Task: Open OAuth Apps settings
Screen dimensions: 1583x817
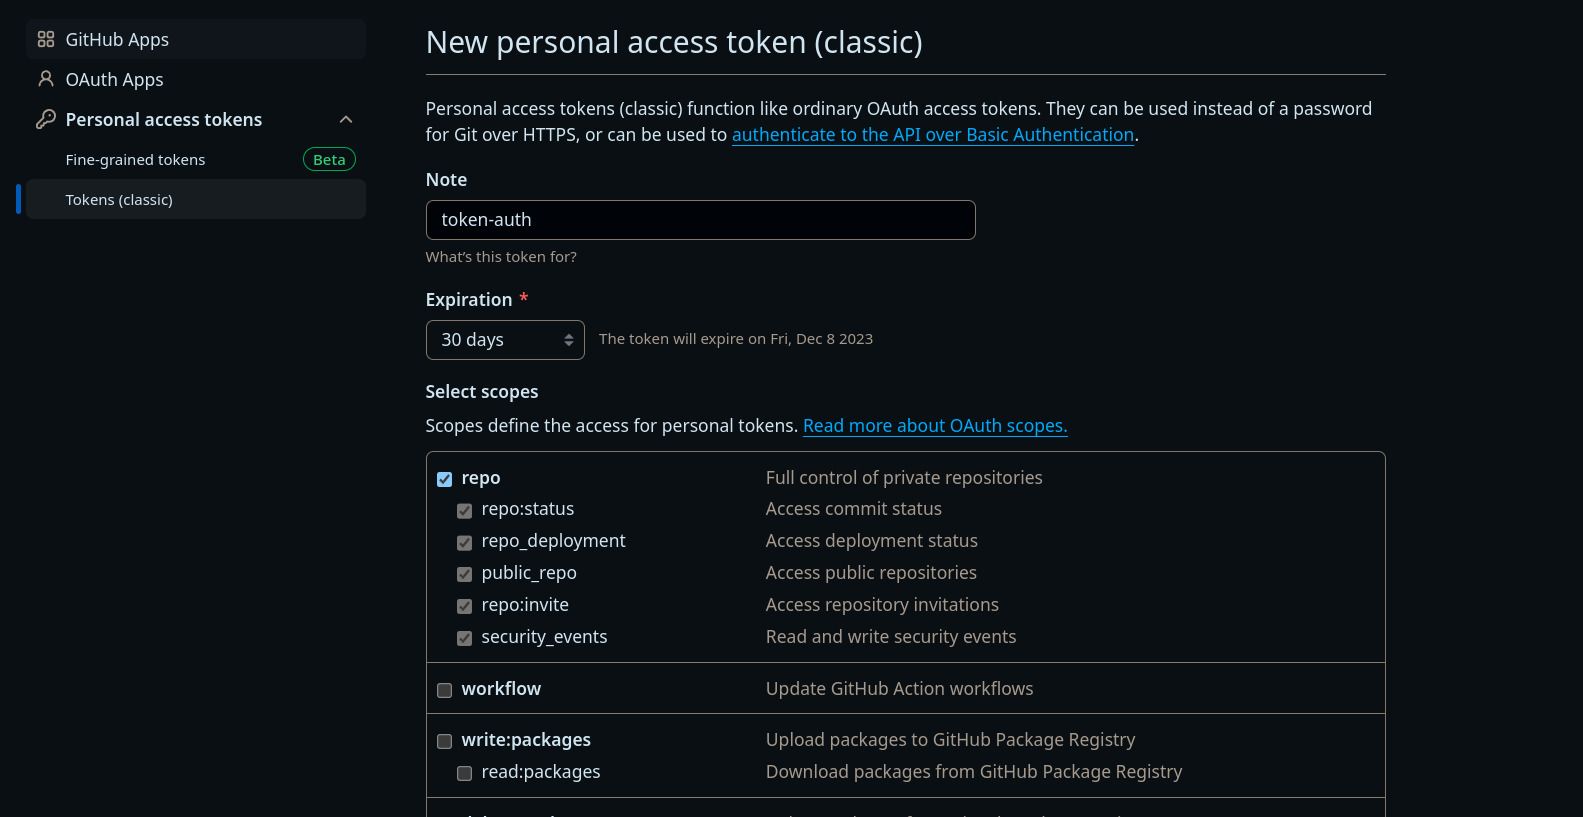Action: coord(114,80)
